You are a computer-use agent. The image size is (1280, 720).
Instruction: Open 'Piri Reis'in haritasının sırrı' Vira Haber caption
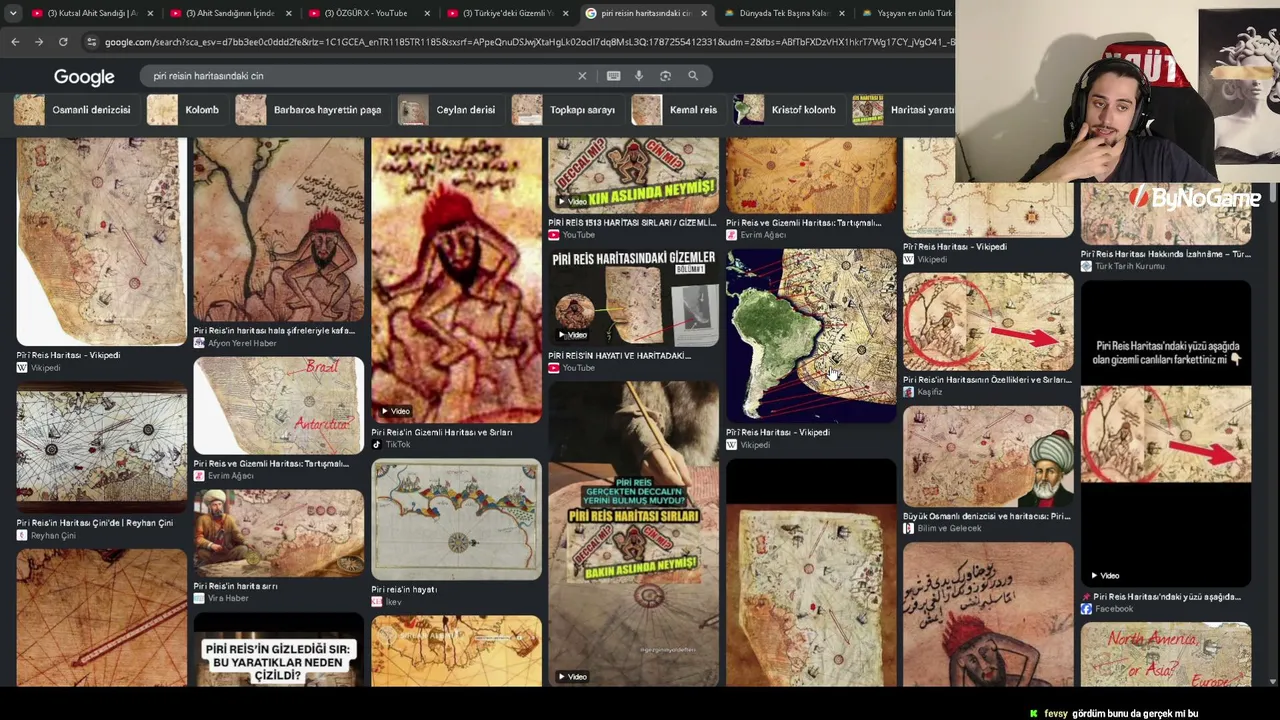(236, 587)
